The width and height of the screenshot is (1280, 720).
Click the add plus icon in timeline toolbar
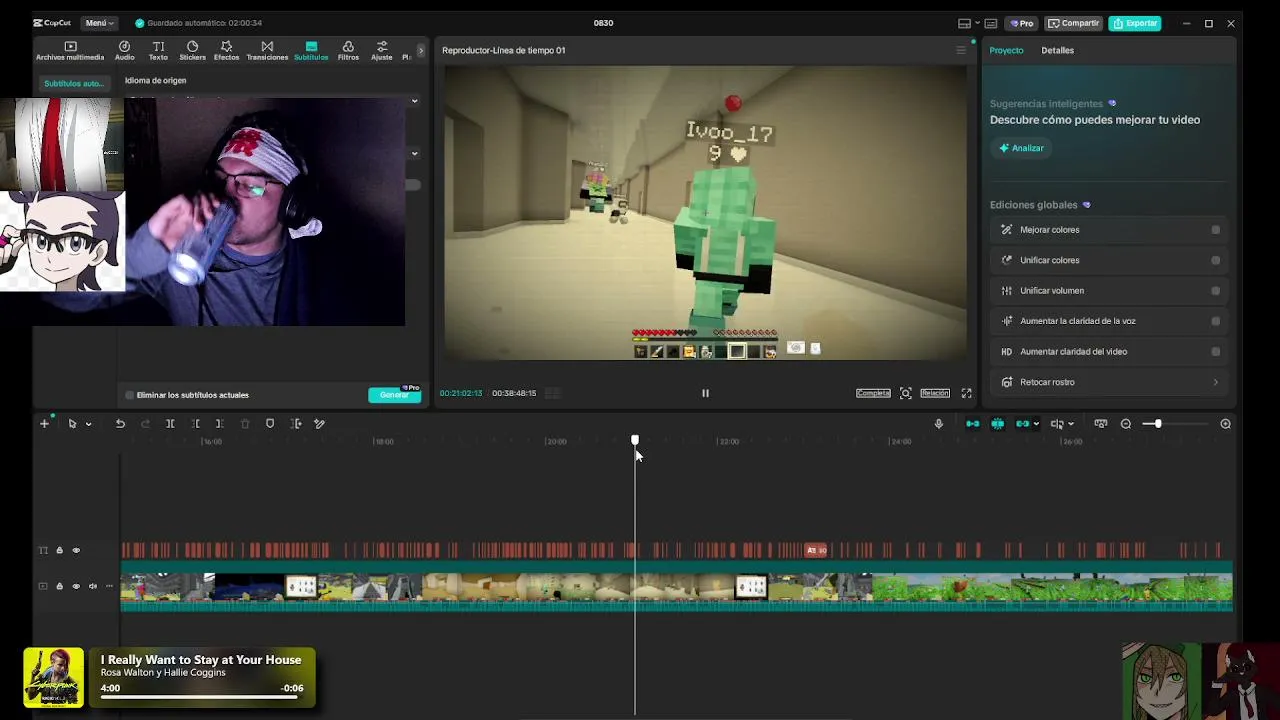pyautogui.click(x=44, y=424)
